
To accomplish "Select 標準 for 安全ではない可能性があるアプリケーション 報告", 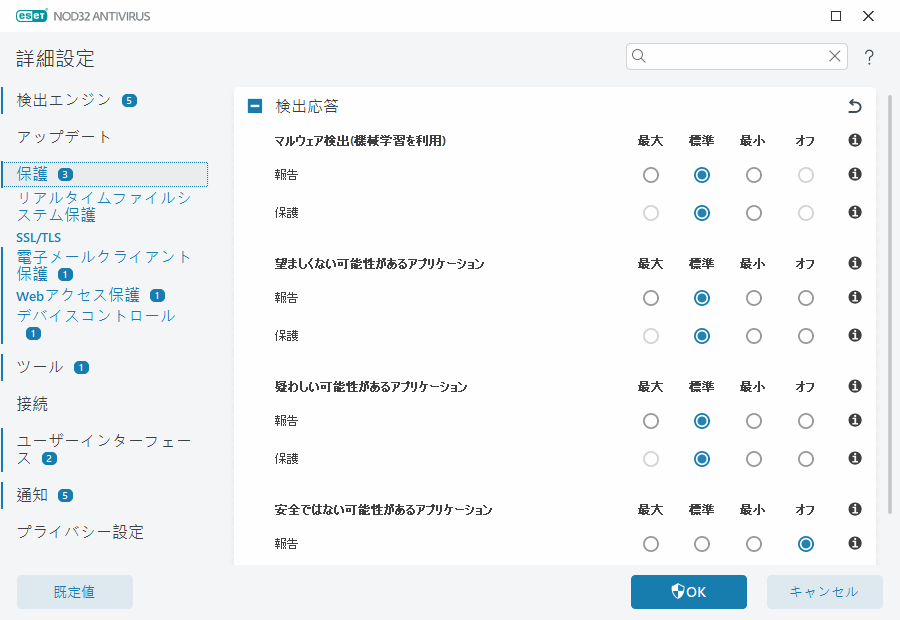I will 702,543.
